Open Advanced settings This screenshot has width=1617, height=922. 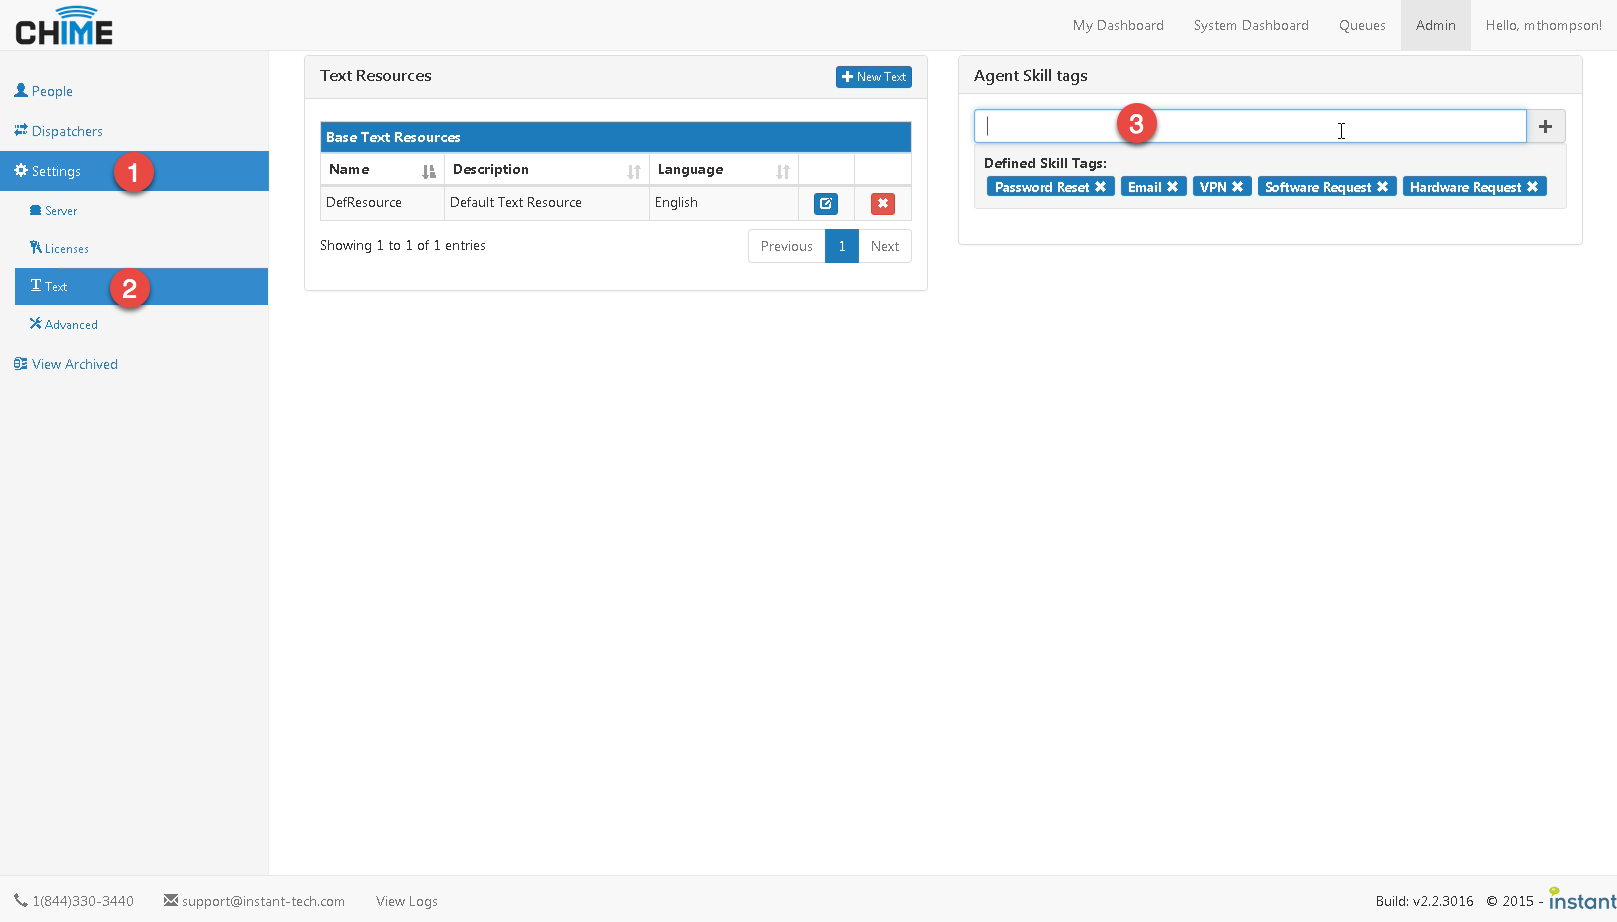pyautogui.click(x=63, y=324)
